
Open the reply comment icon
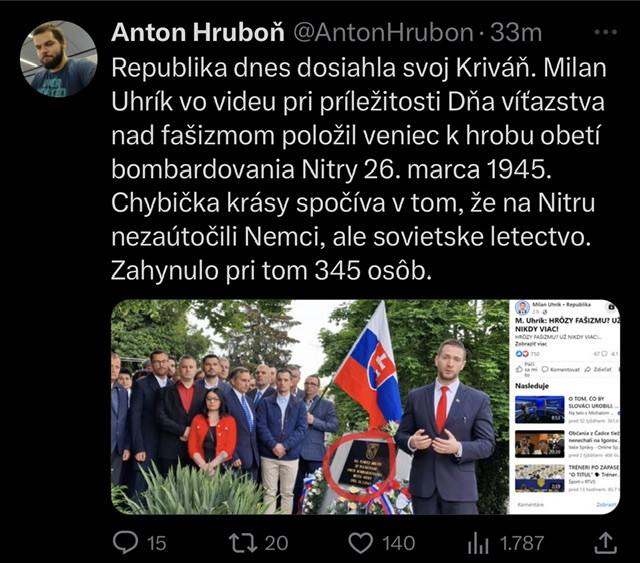125,542
